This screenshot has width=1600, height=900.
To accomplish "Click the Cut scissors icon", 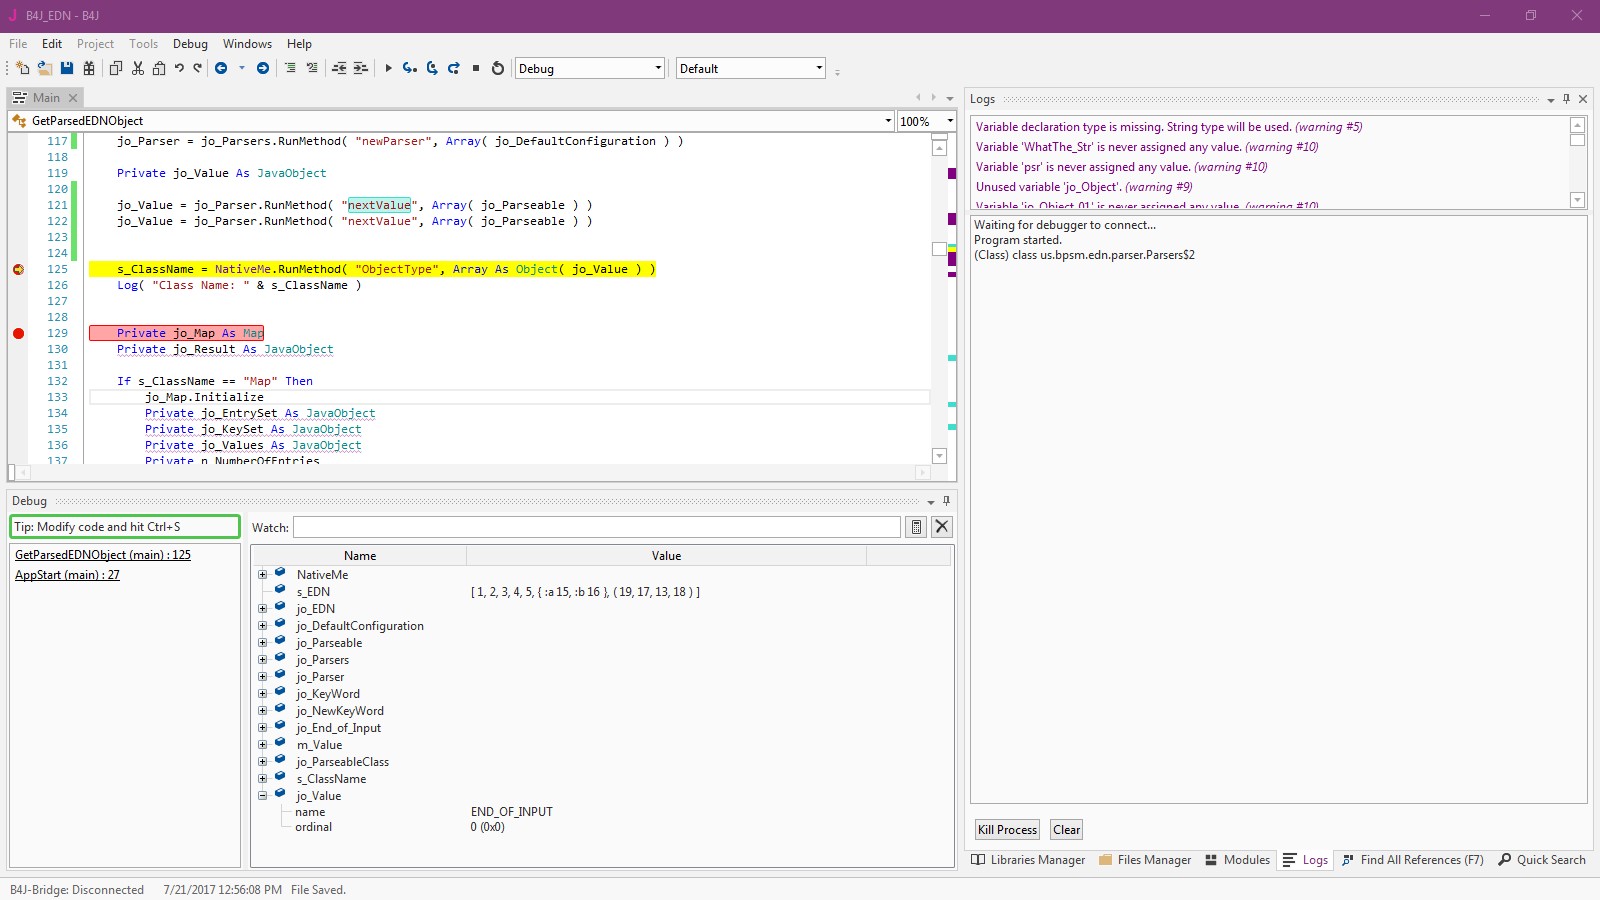I will point(138,68).
